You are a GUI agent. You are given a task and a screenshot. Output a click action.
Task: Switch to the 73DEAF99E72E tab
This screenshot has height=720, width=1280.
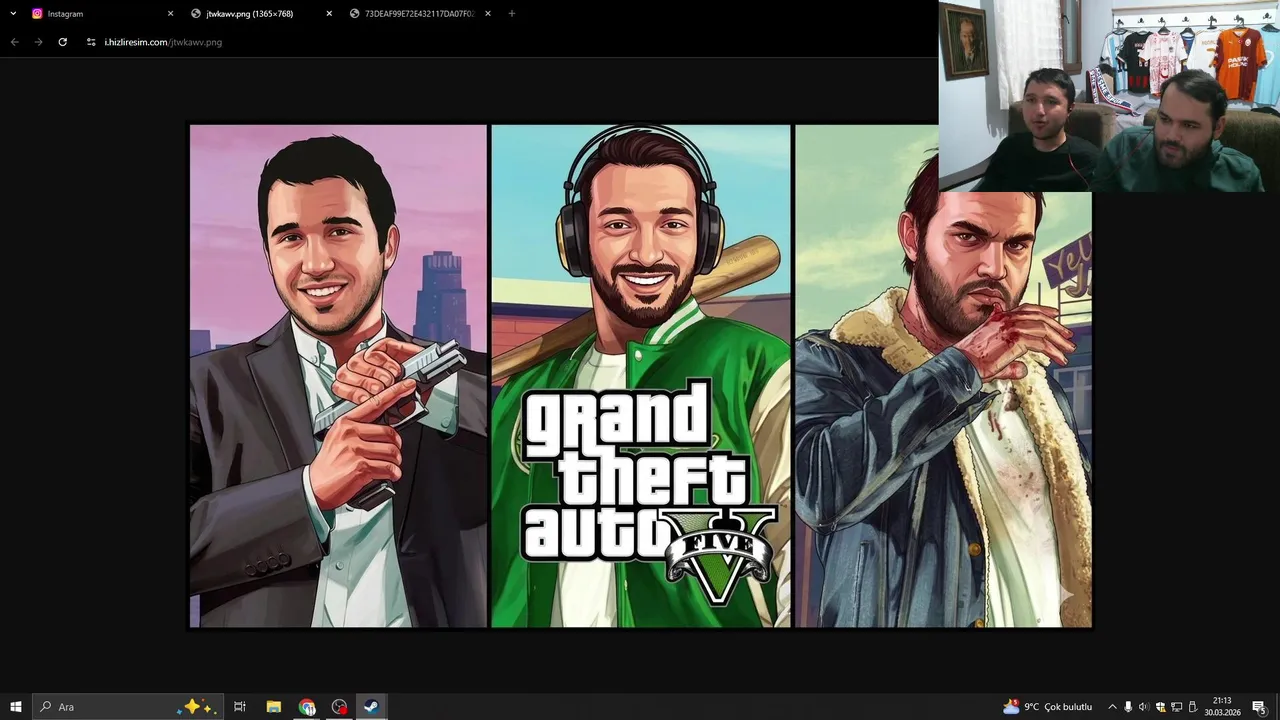click(x=421, y=14)
